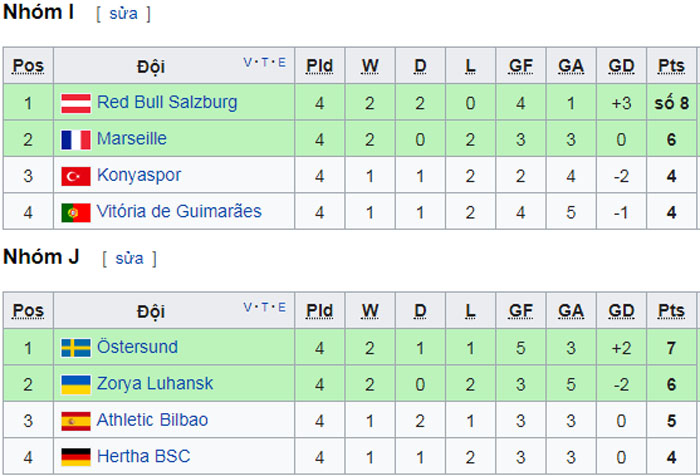Click the Sweden flag beside Östersund
The image size is (700, 476).
[76, 348]
